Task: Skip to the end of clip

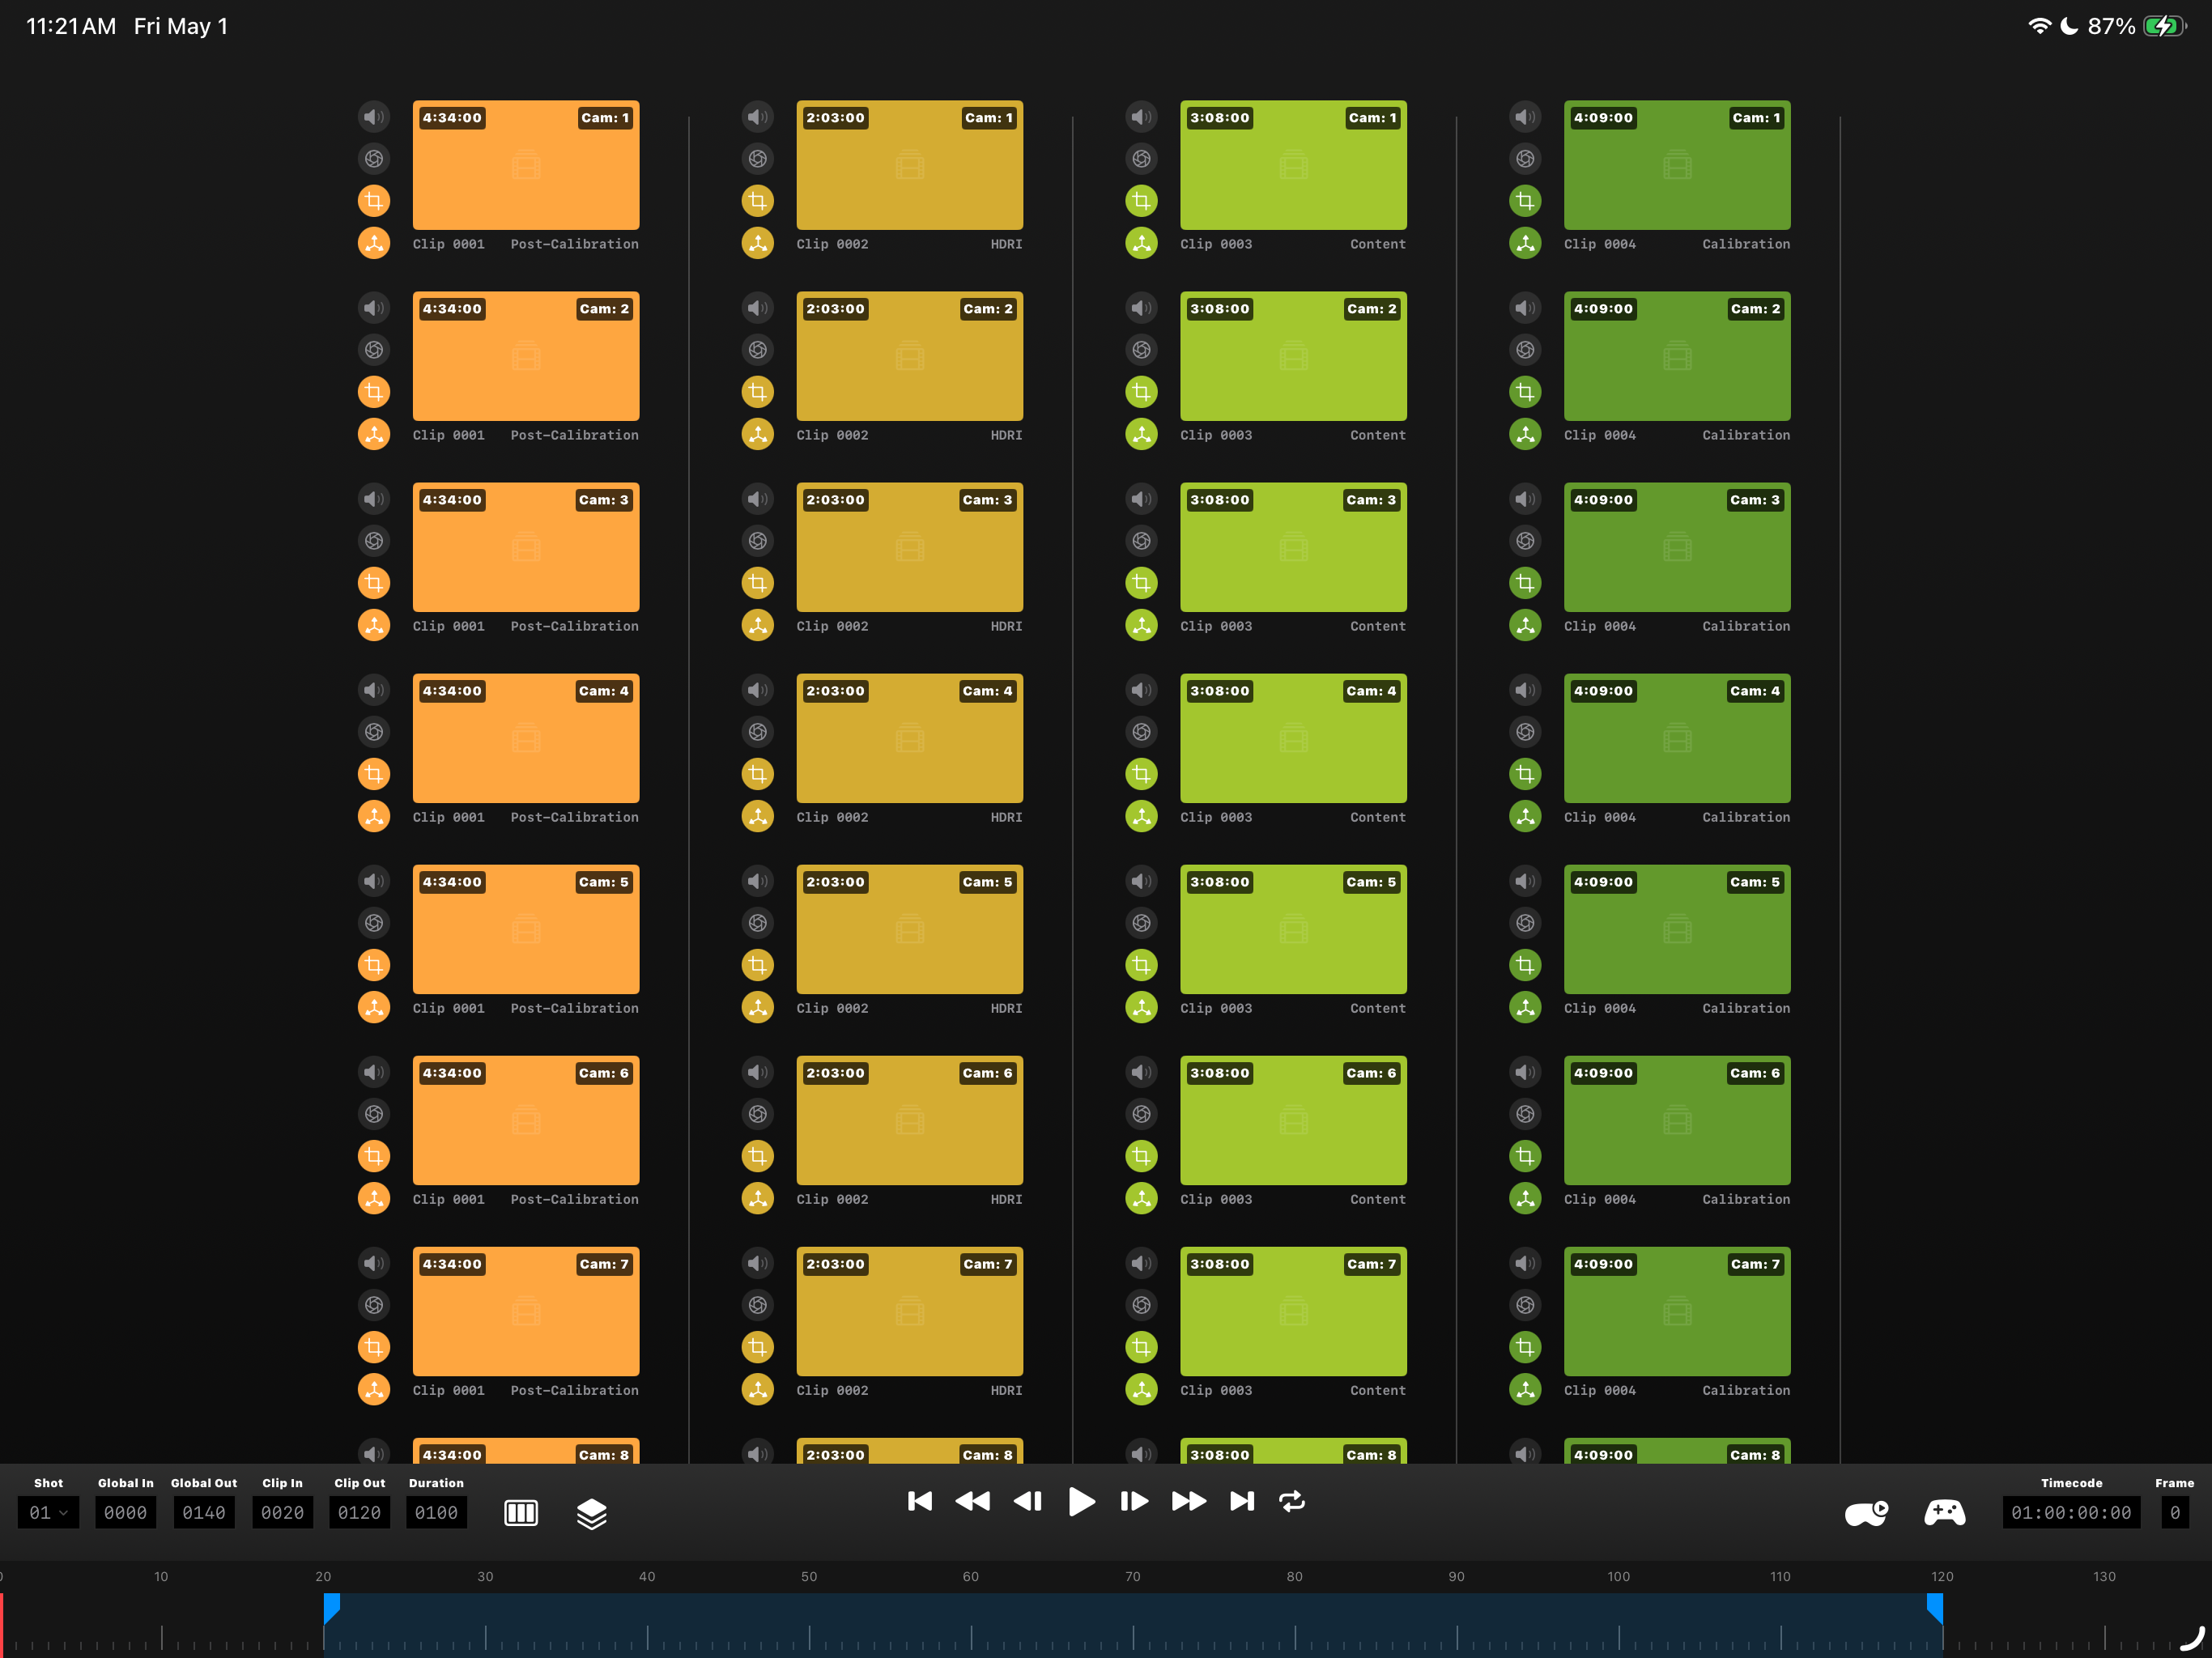Action: (x=1242, y=1501)
